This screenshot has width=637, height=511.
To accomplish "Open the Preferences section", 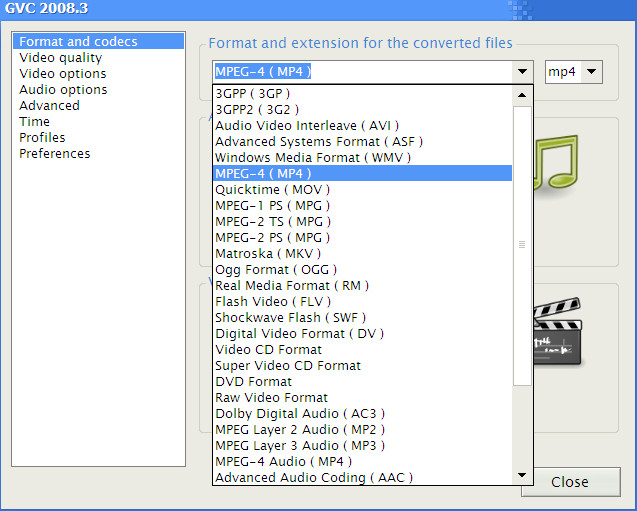I will point(98,154).
